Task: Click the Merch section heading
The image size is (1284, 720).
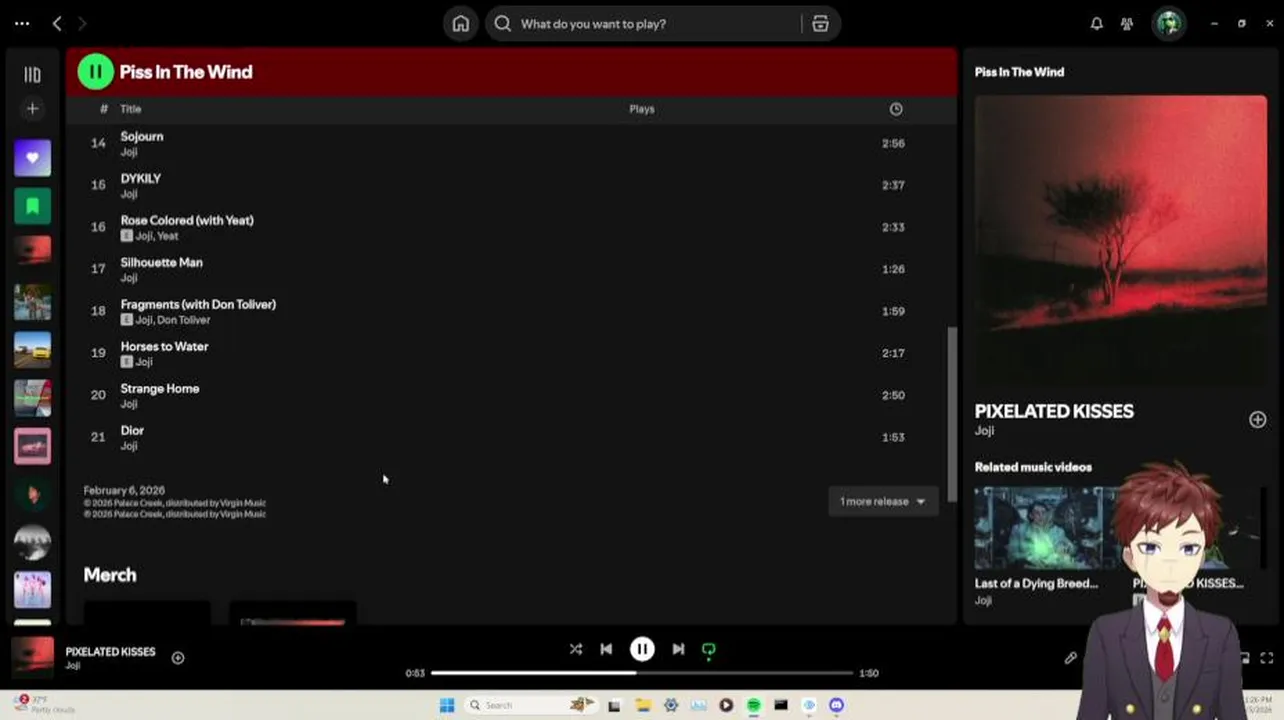Action: tap(110, 575)
